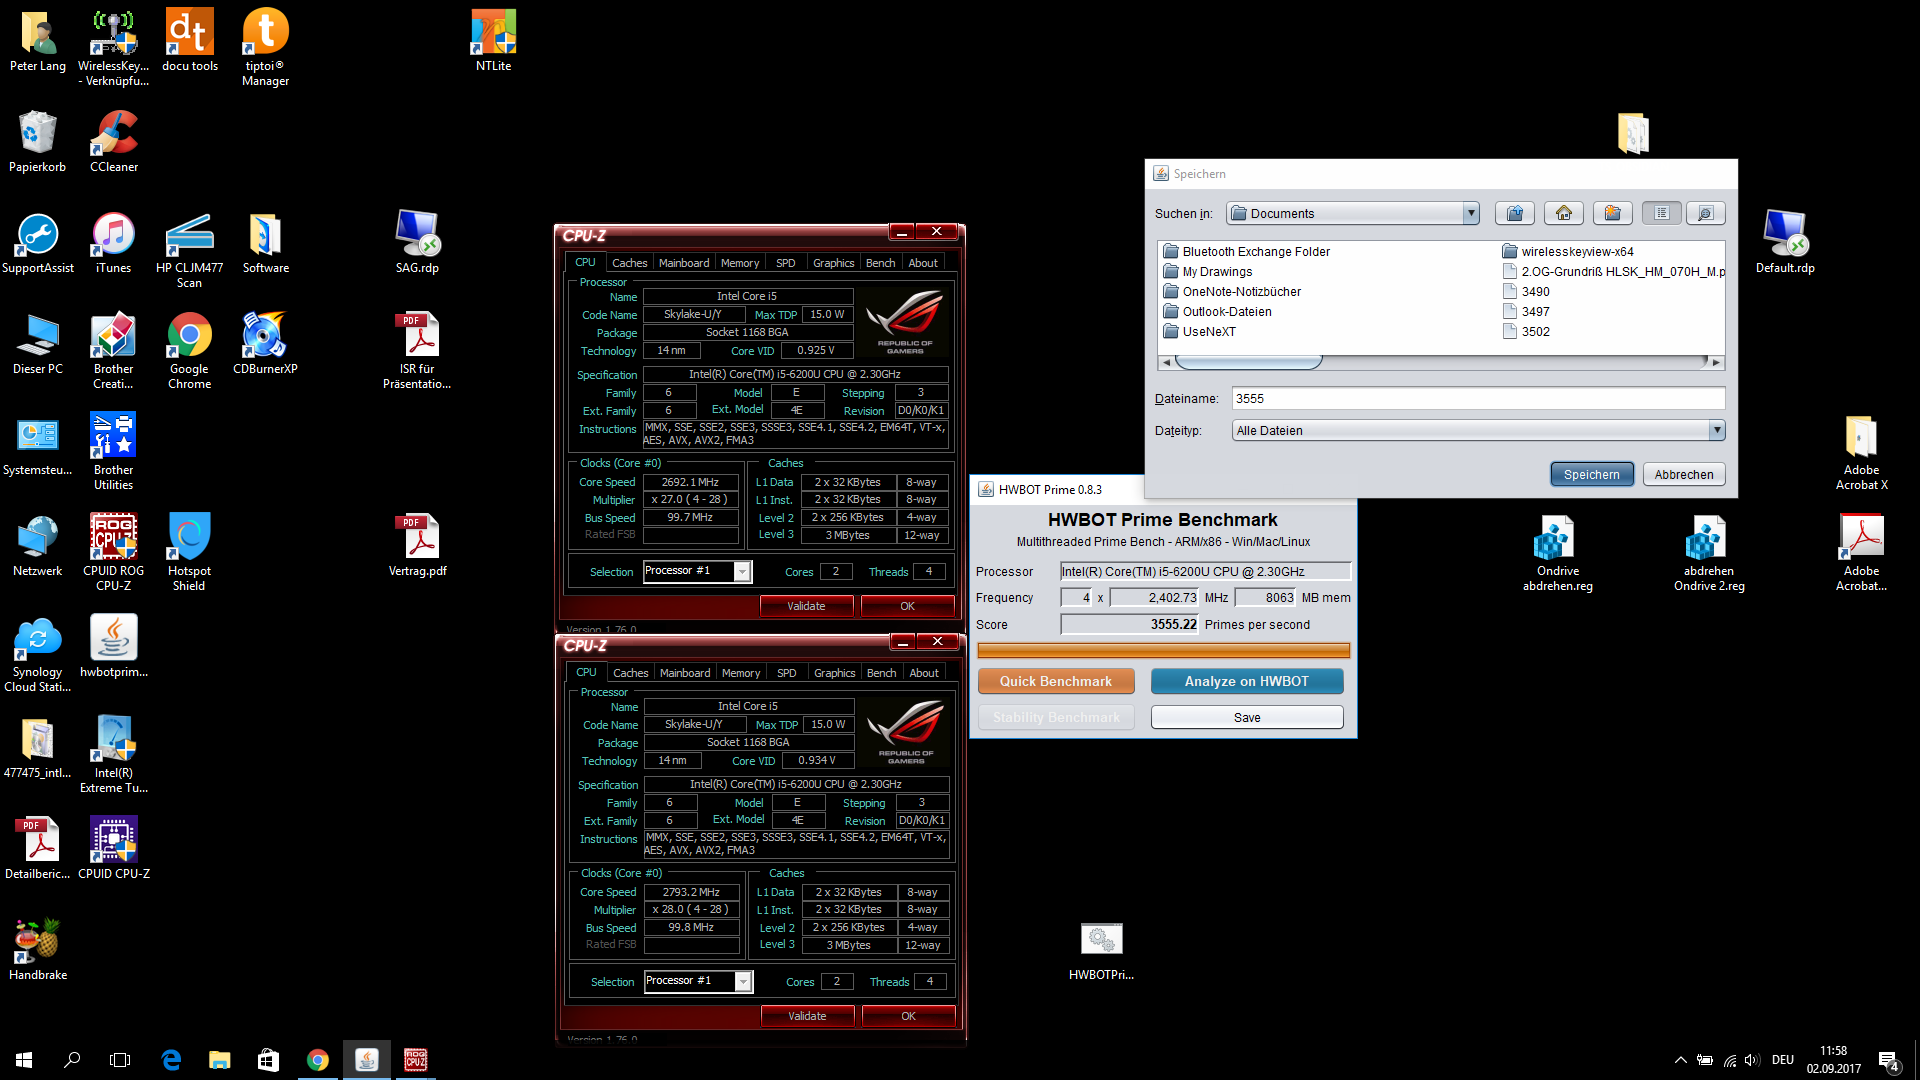Select OneNote-Notizbücher folder in file list
The image size is (1920, 1080).
(1232, 292)
